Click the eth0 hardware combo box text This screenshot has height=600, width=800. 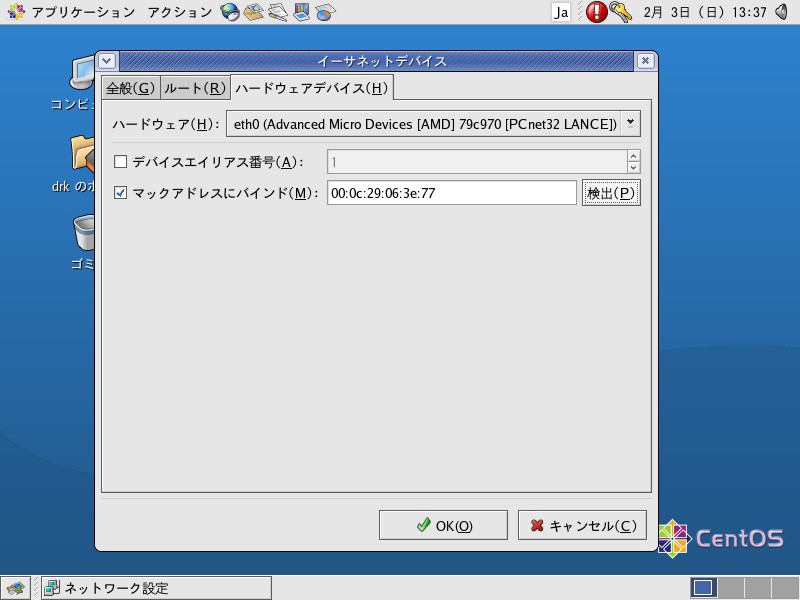(x=424, y=123)
